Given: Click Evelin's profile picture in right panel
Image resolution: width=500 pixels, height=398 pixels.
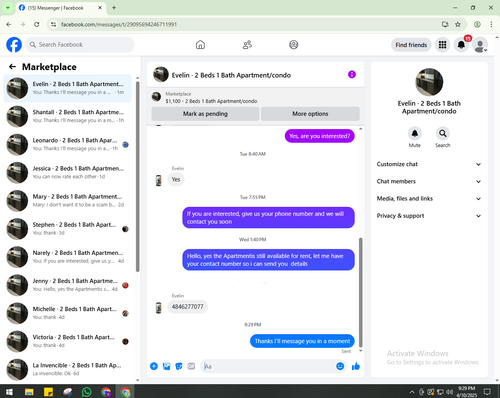Looking at the screenshot, I should click(429, 82).
